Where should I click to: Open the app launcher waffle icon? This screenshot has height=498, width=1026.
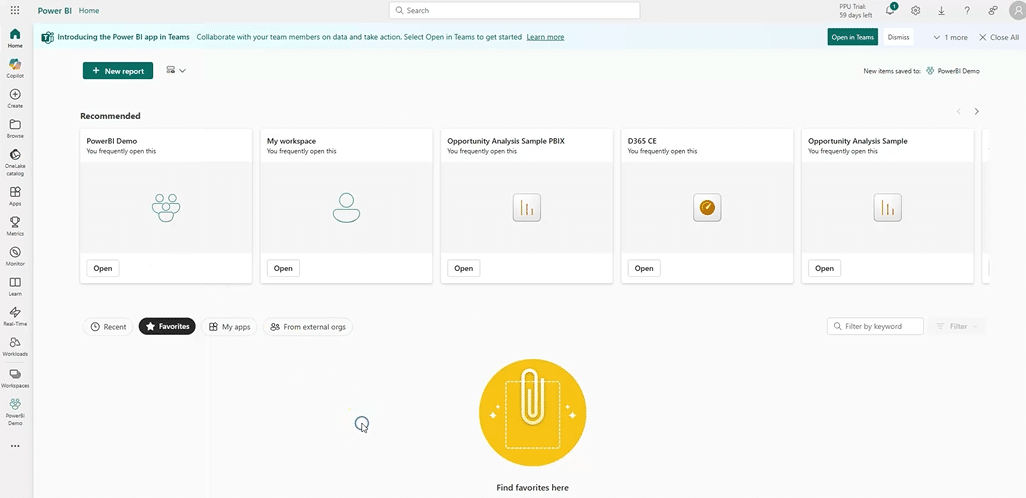pos(15,10)
